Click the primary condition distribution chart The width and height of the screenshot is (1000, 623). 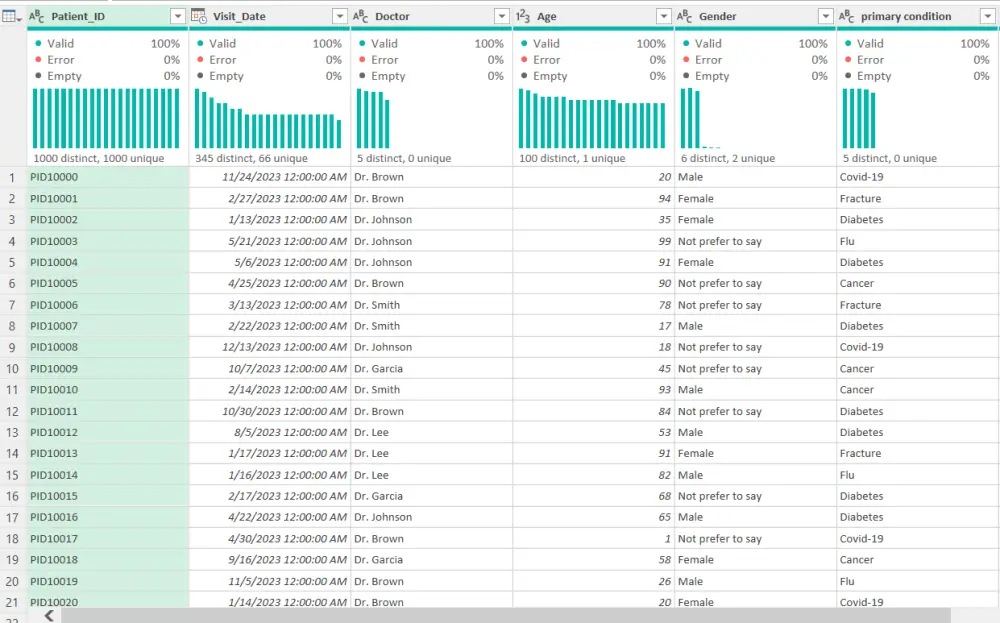(x=859, y=118)
